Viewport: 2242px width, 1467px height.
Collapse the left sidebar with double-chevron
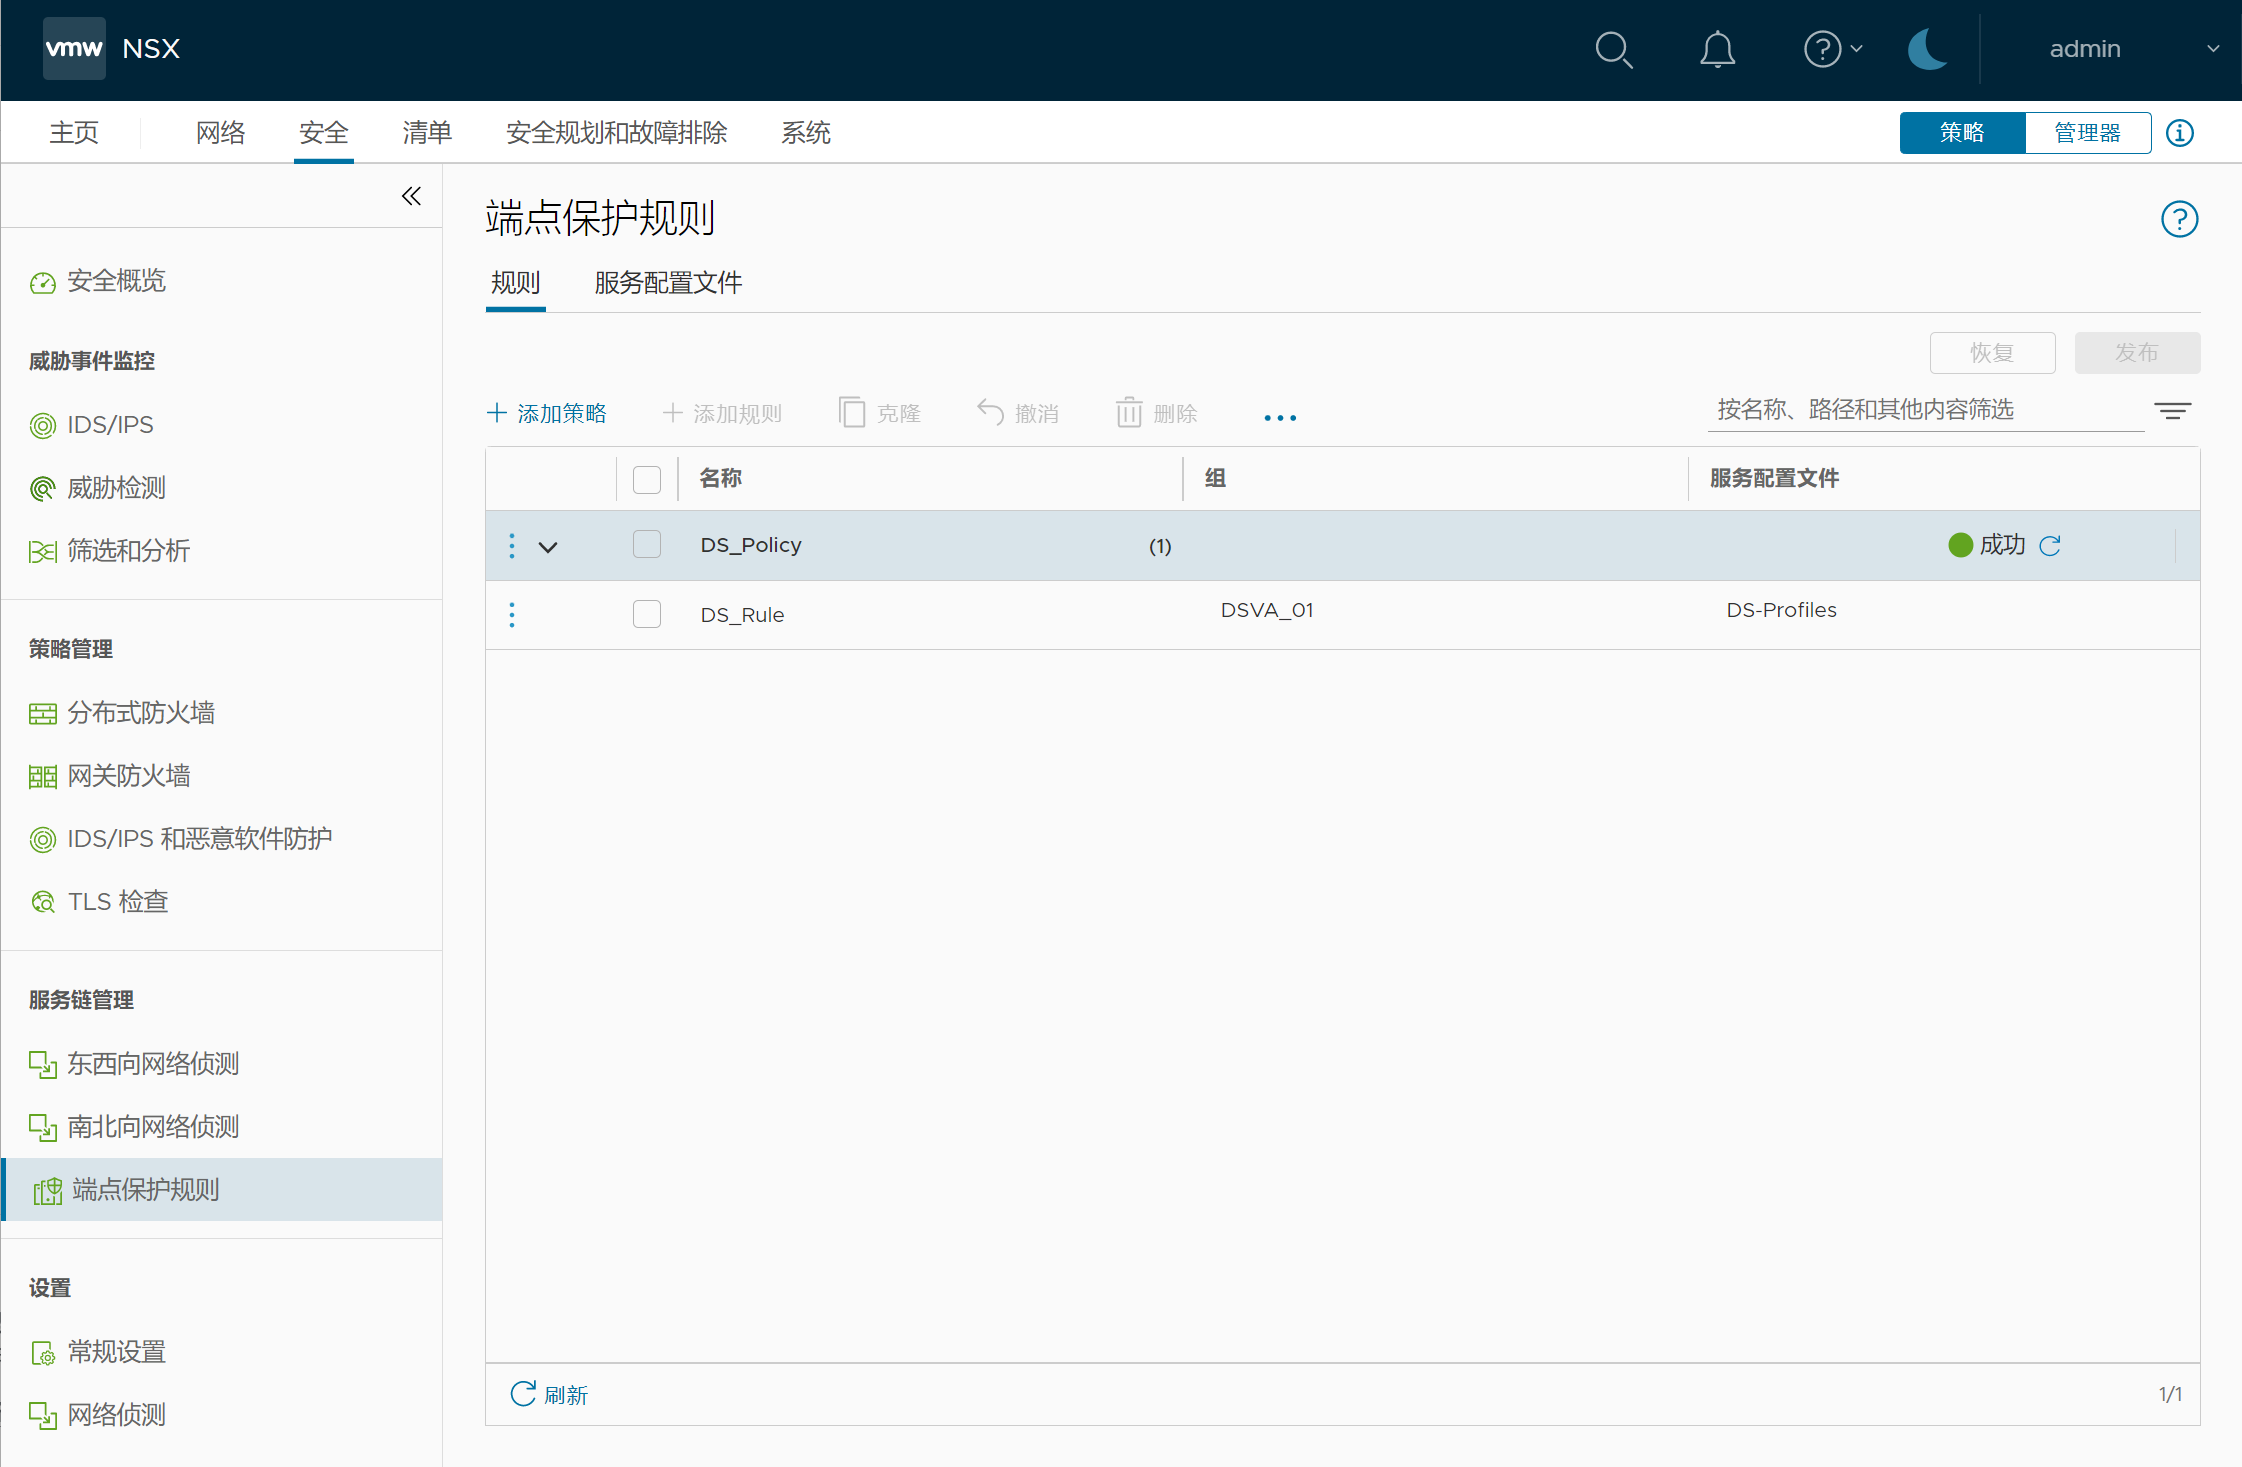click(411, 196)
